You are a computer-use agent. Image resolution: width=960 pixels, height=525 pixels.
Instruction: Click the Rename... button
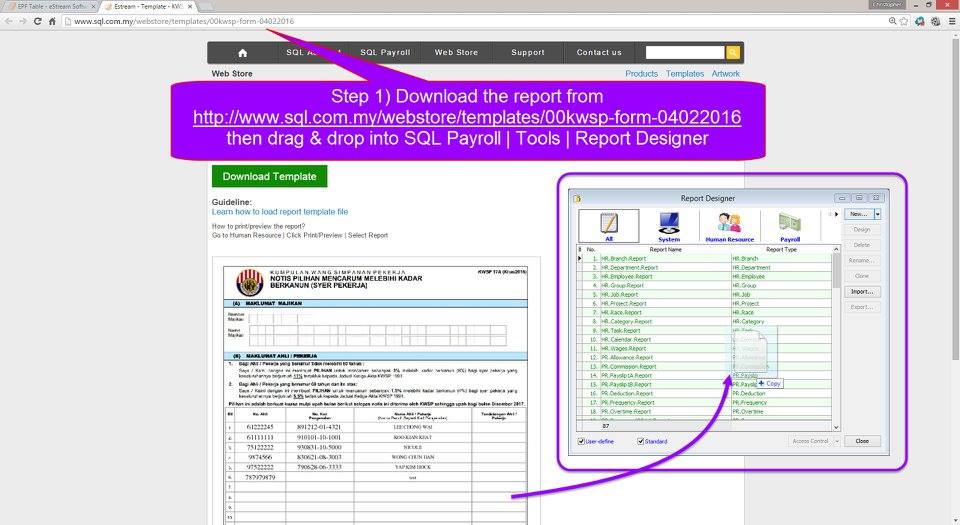[x=862, y=261]
